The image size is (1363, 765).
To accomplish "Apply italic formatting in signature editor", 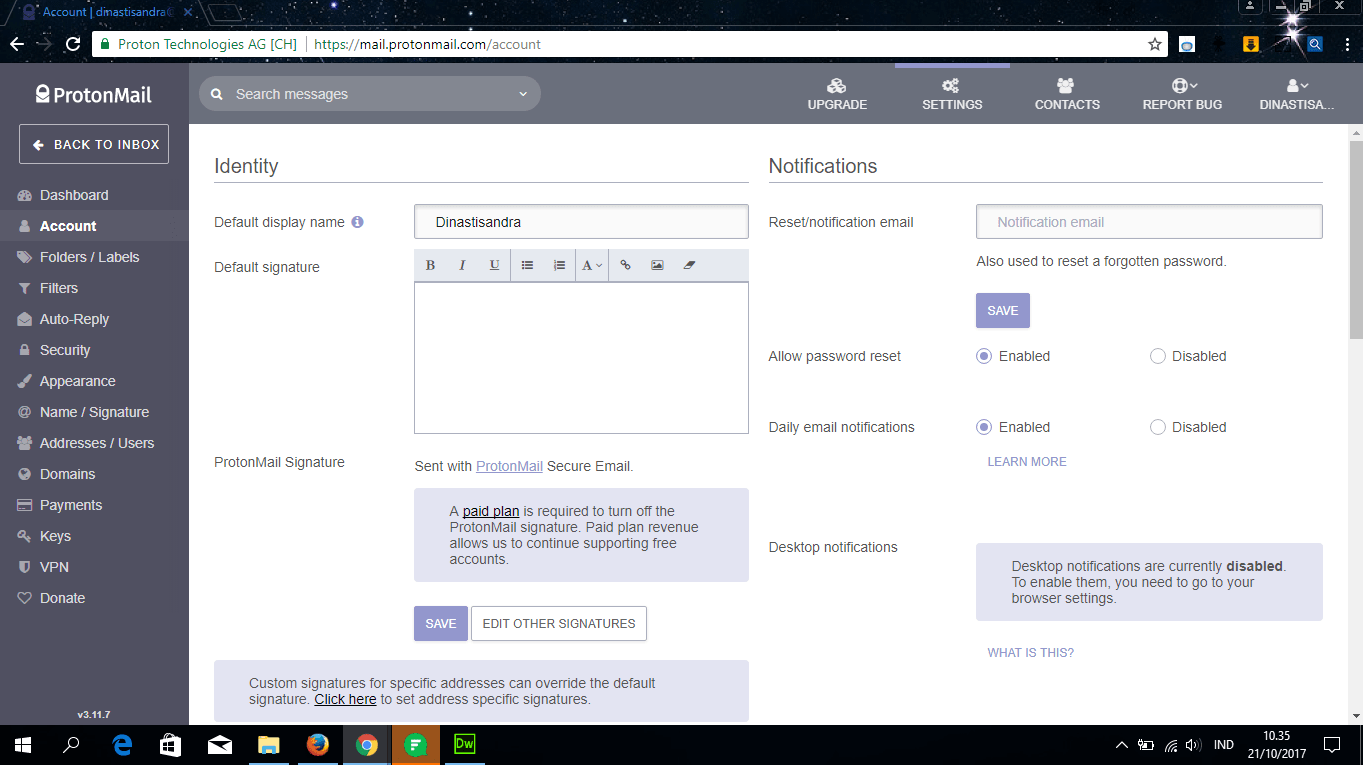I will pos(462,265).
